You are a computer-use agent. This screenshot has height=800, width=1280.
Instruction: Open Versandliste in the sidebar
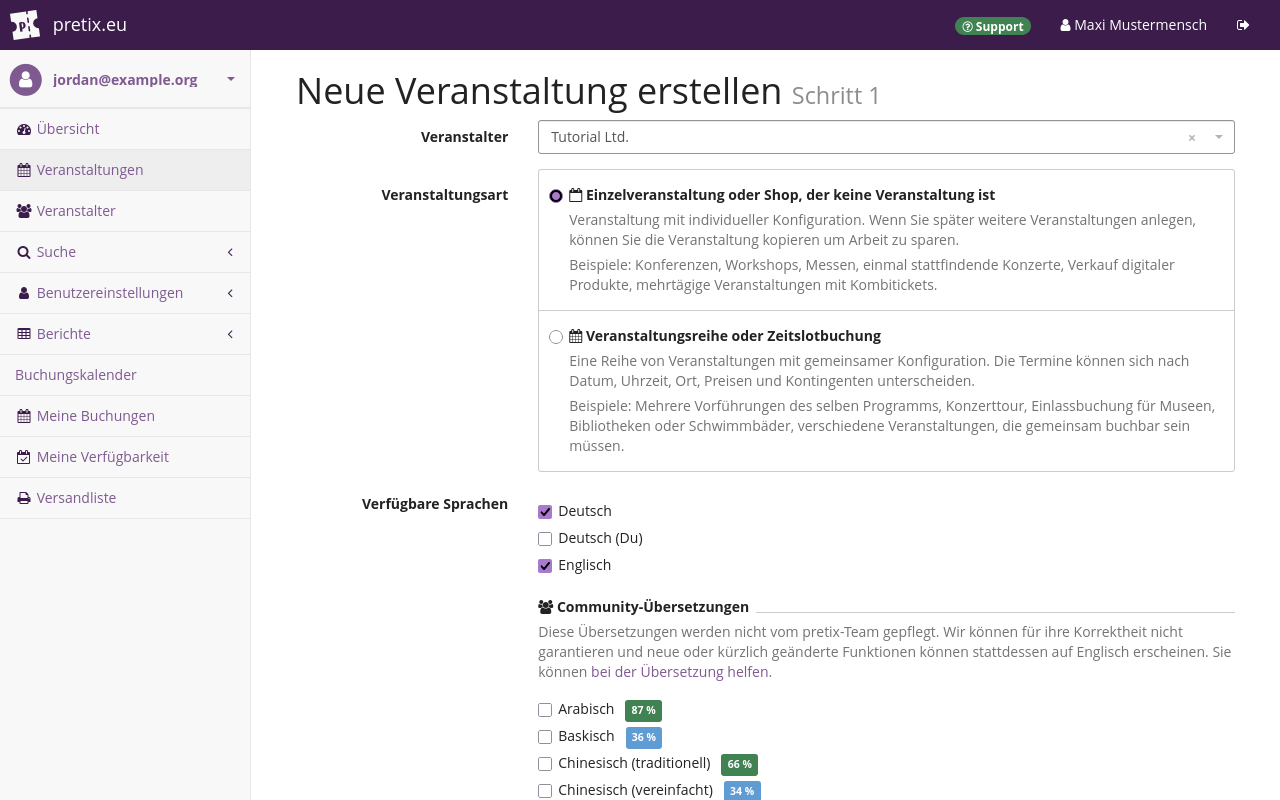(125, 498)
